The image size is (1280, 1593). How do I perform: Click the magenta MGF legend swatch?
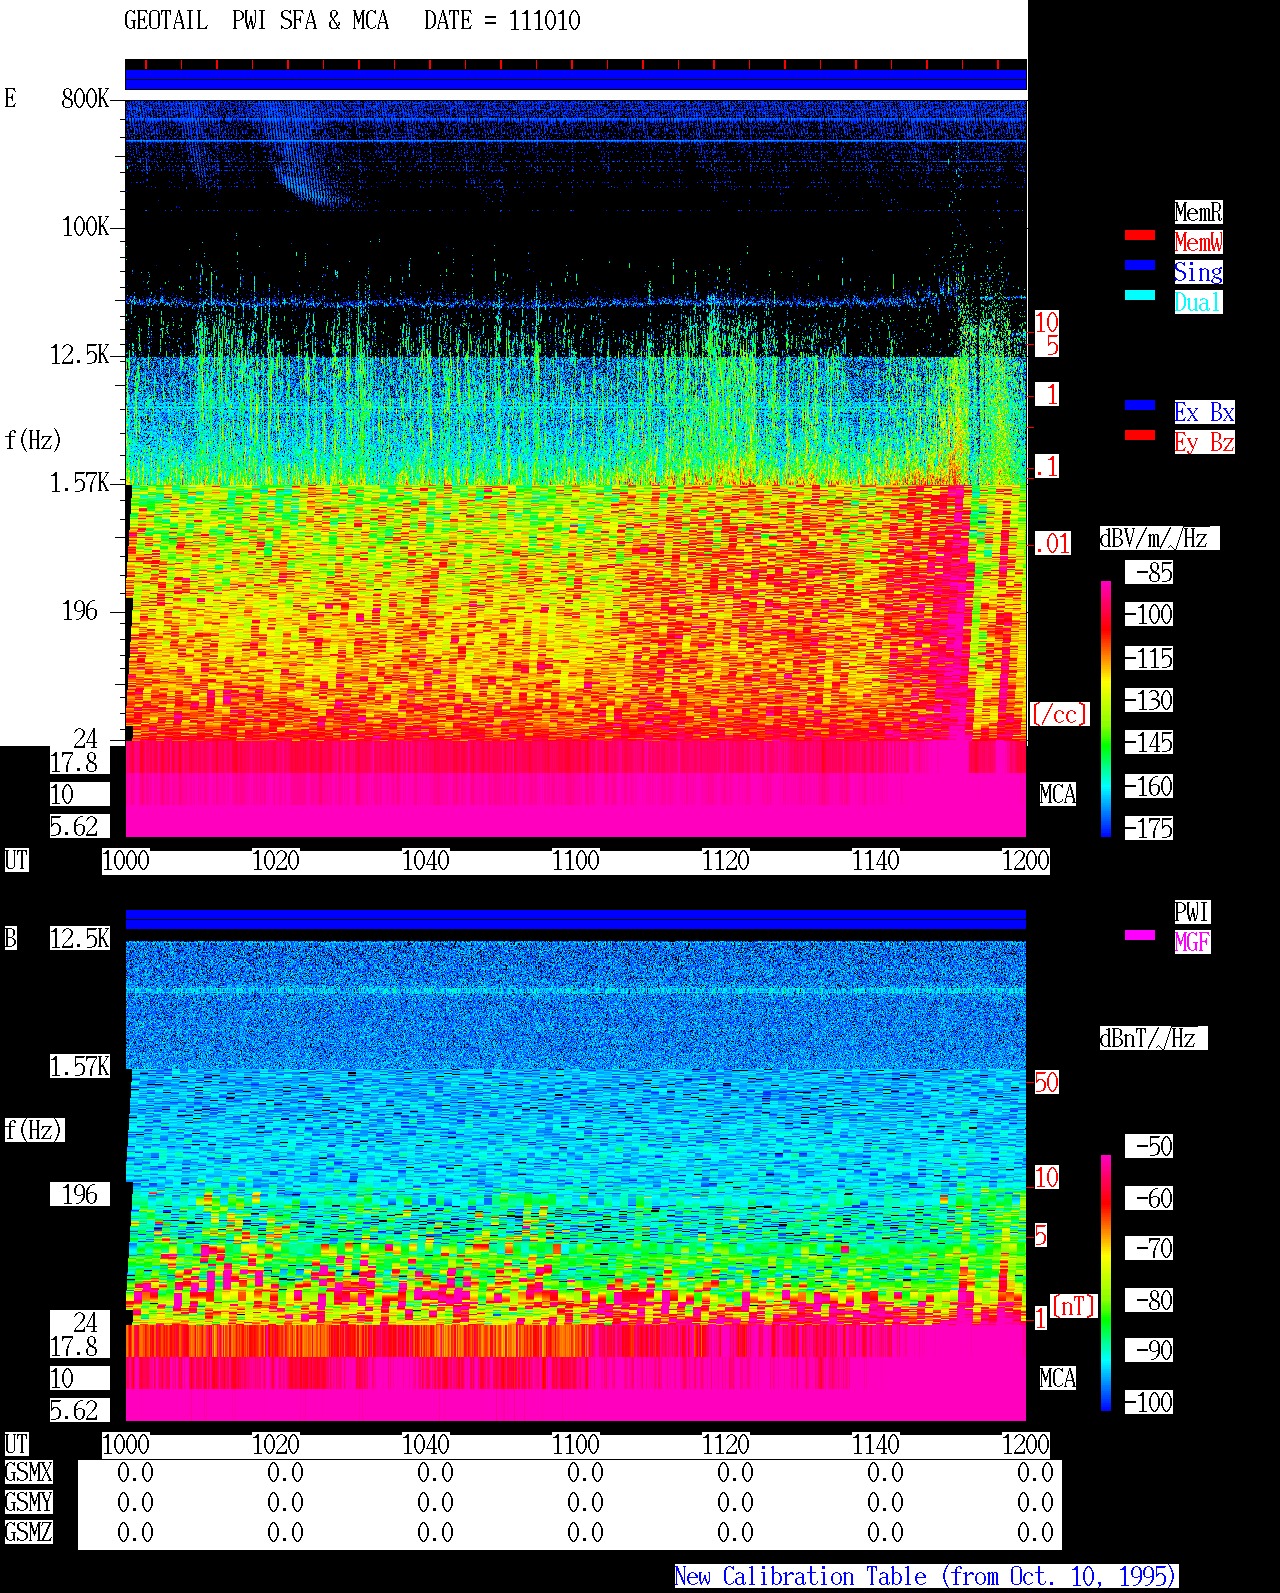1140,935
